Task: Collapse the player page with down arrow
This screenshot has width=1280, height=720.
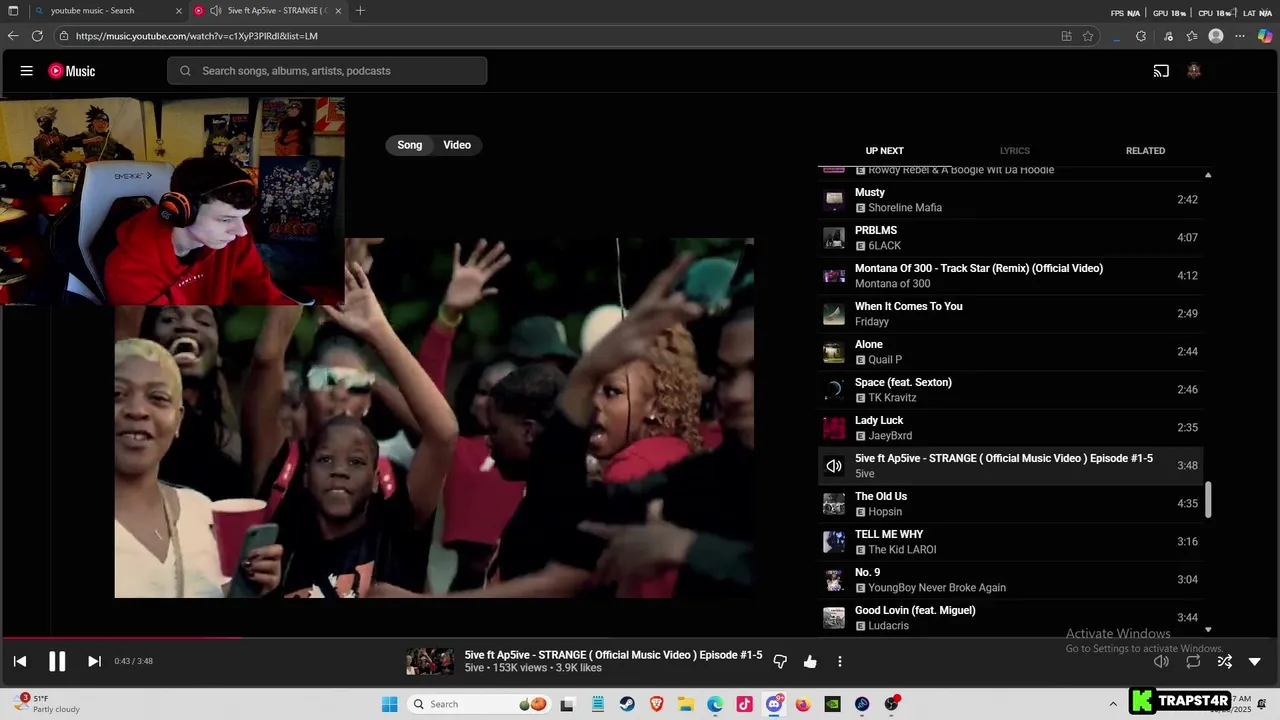Action: pyautogui.click(x=1255, y=661)
